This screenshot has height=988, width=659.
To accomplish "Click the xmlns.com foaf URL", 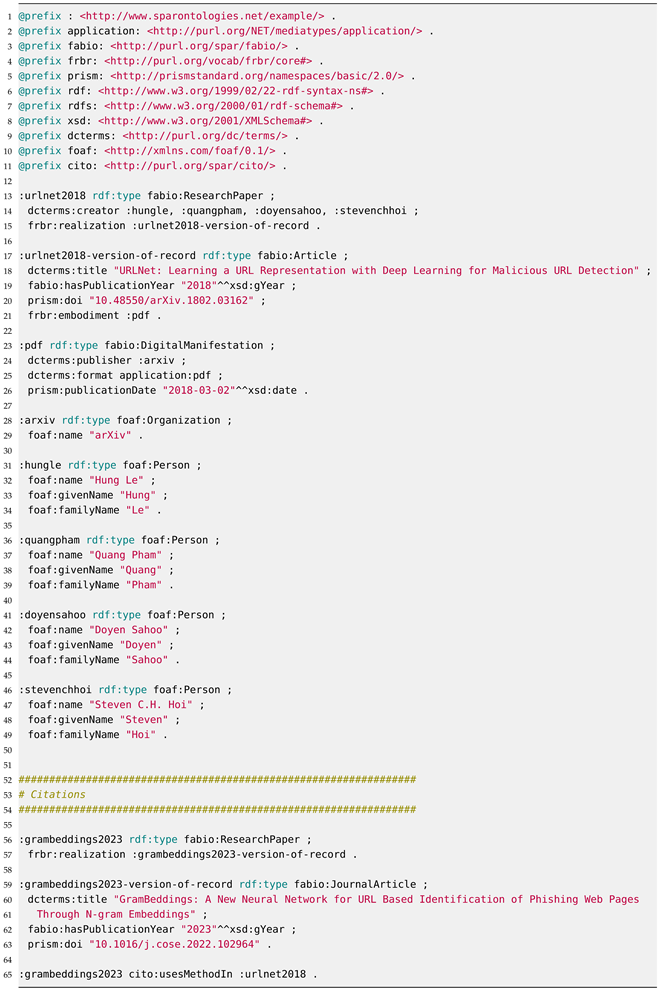I will coord(188,150).
